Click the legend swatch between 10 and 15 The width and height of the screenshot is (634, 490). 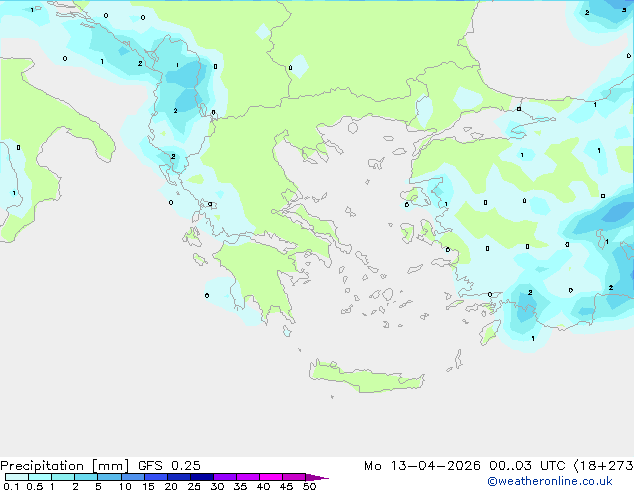(132, 477)
